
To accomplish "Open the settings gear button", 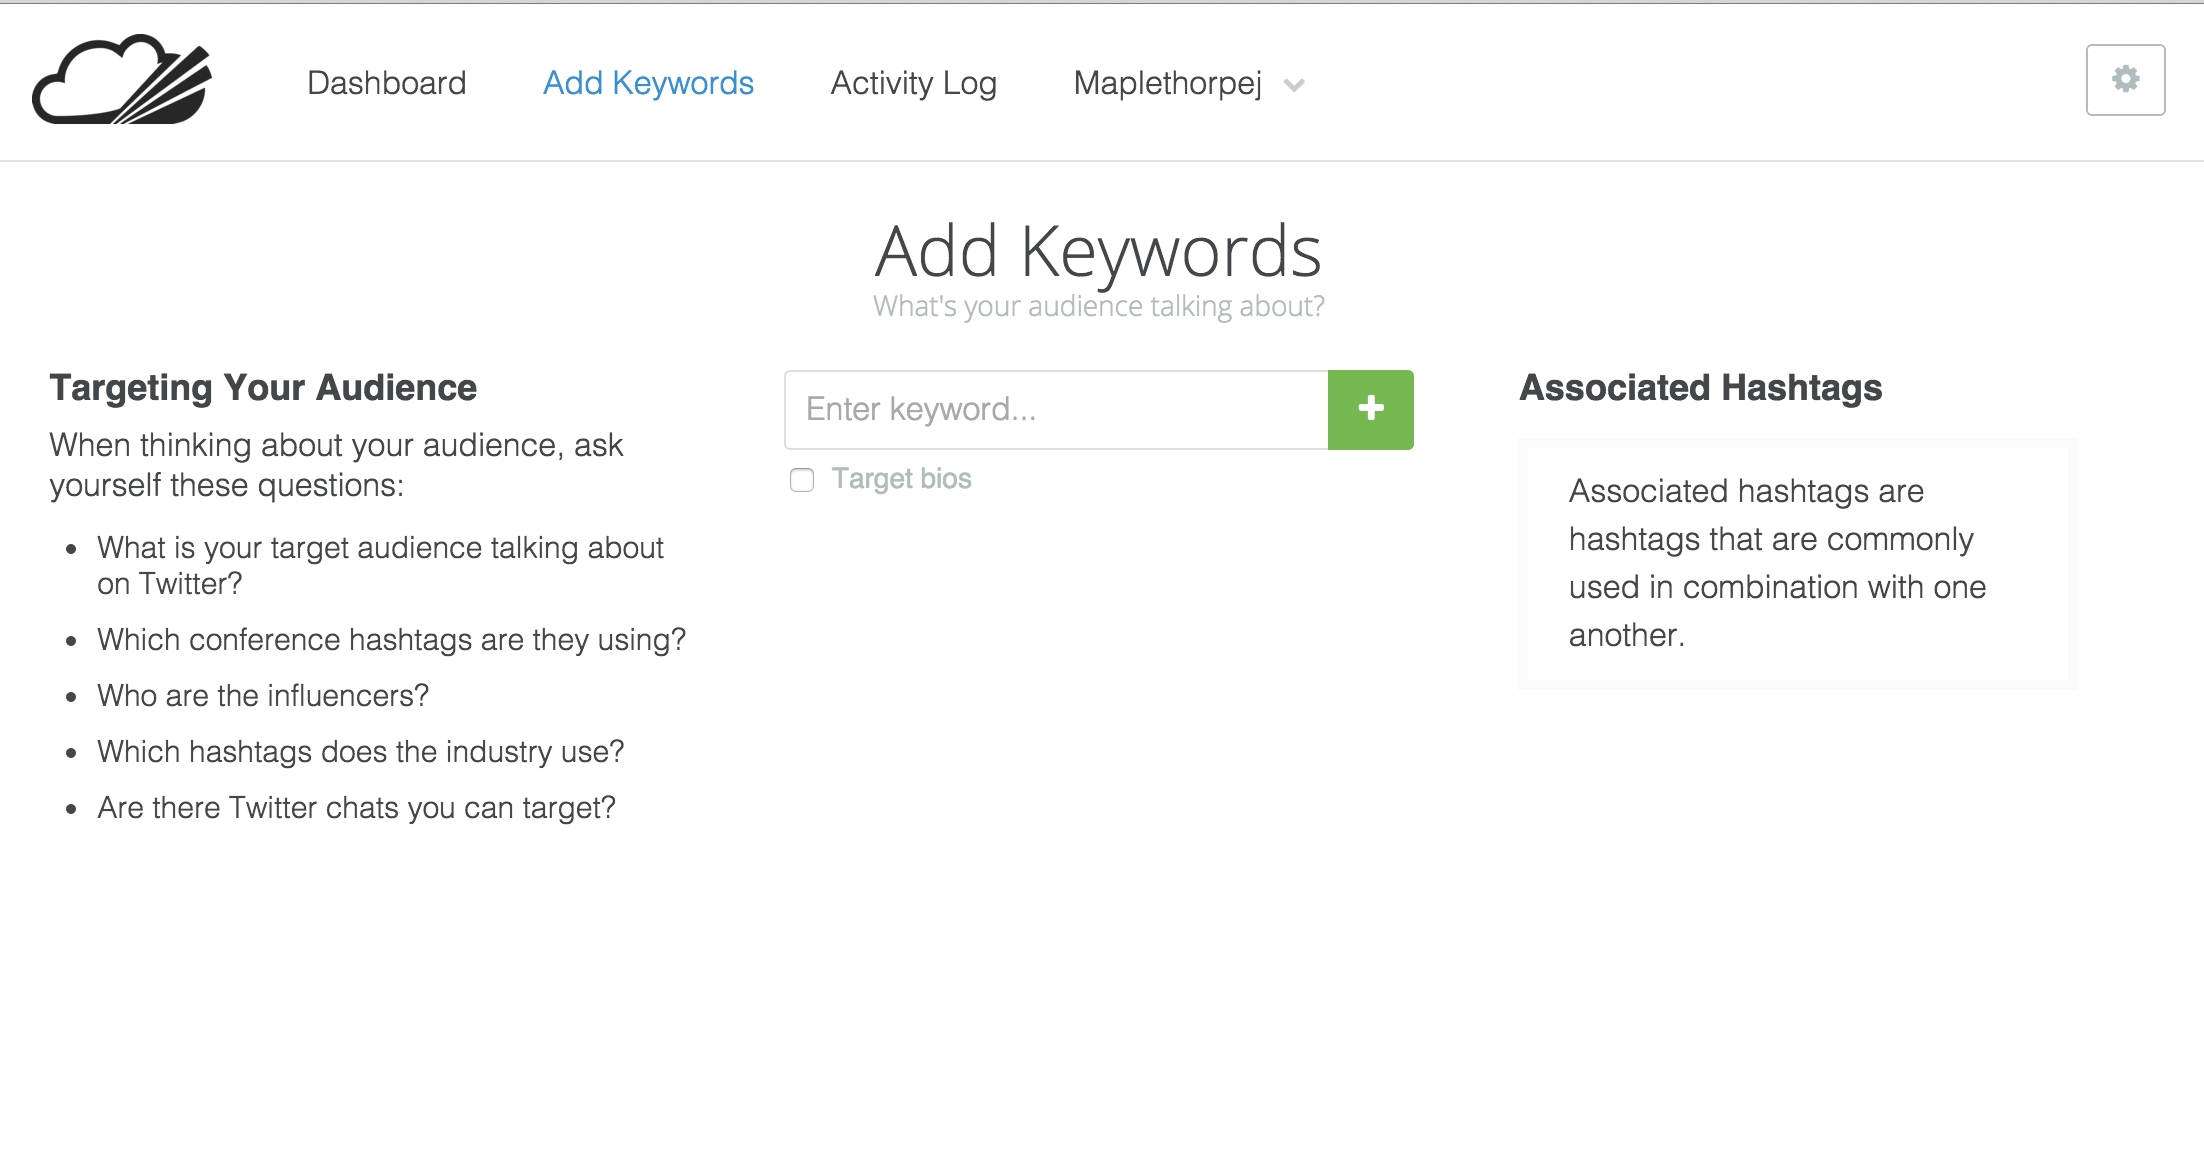I will click(2125, 80).
